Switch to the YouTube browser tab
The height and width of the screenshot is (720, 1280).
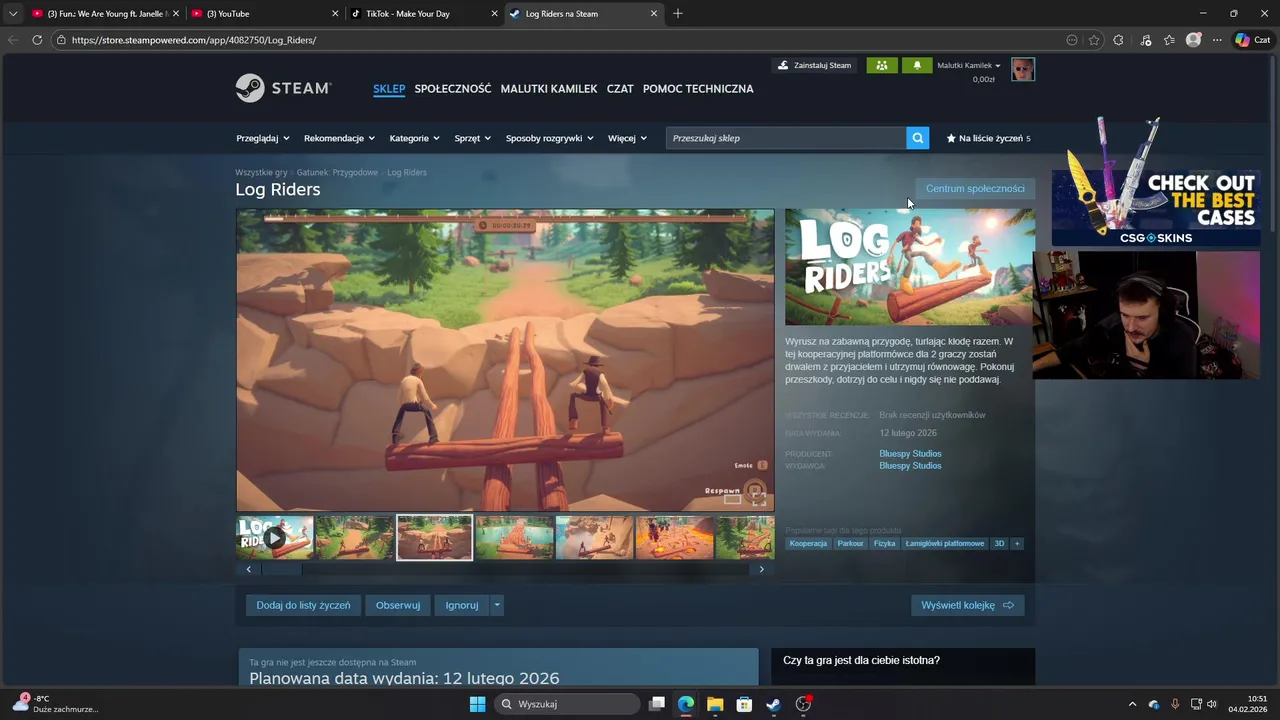264,13
